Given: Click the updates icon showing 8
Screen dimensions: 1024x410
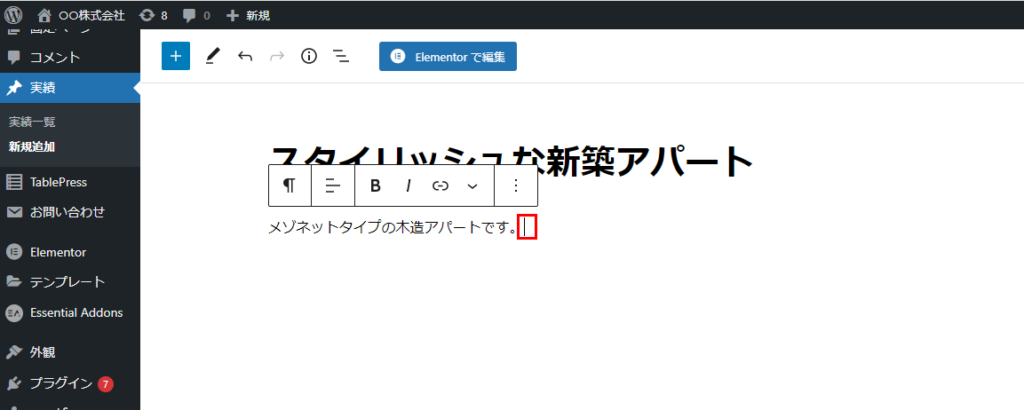Looking at the screenshot, I should [x=153, y=15].
